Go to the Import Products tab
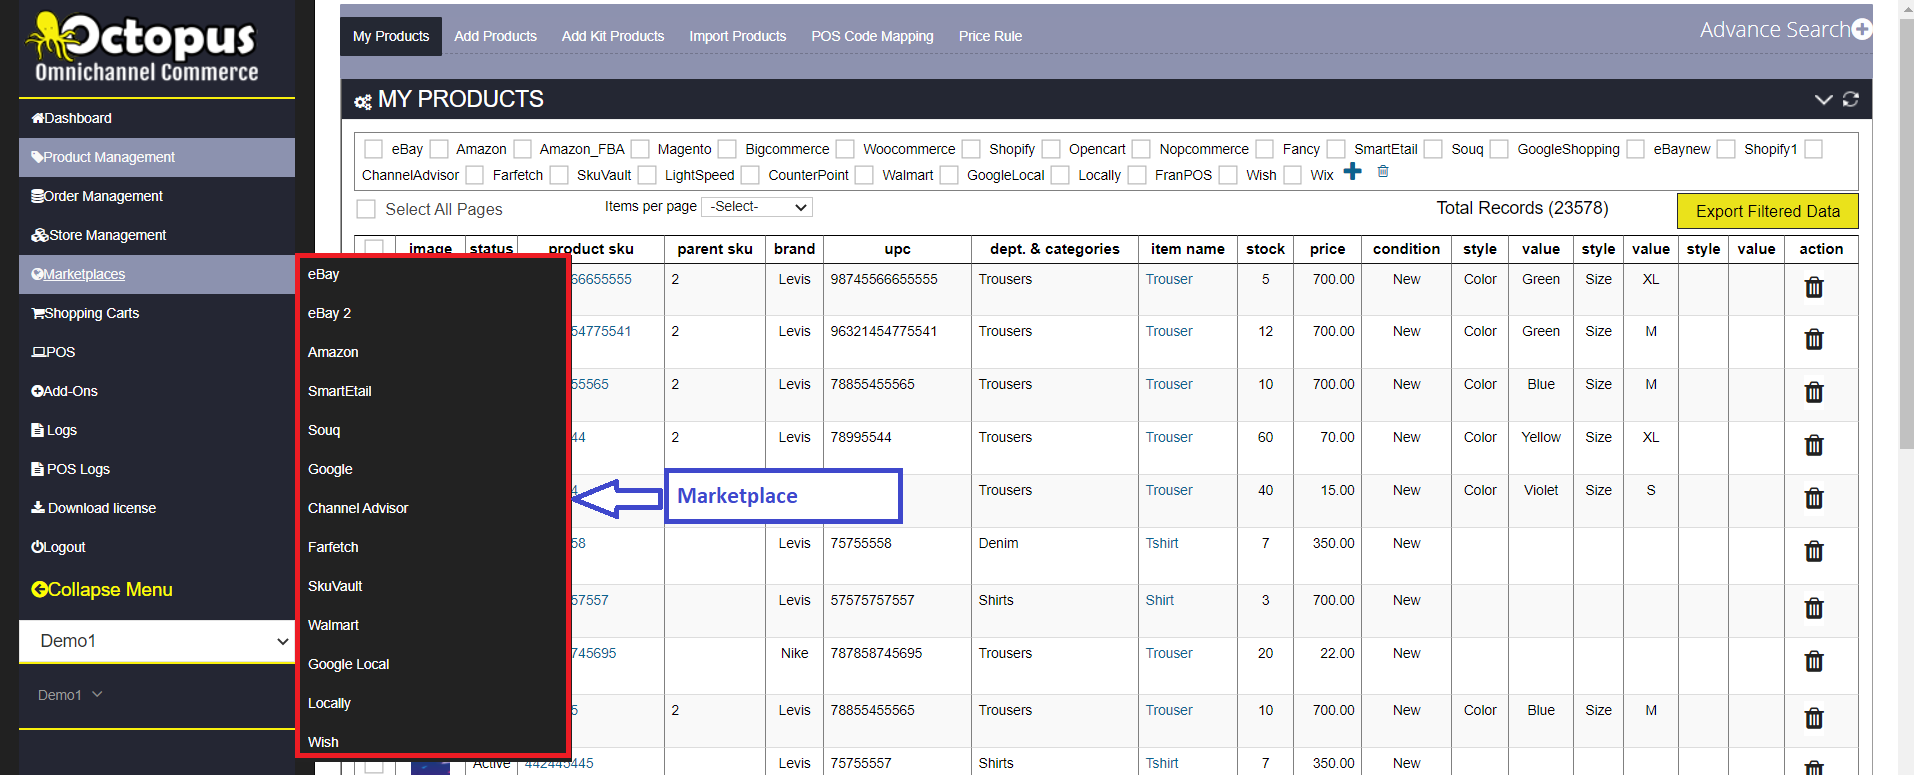Screen dimensions: 1914x775 (738, 36)
